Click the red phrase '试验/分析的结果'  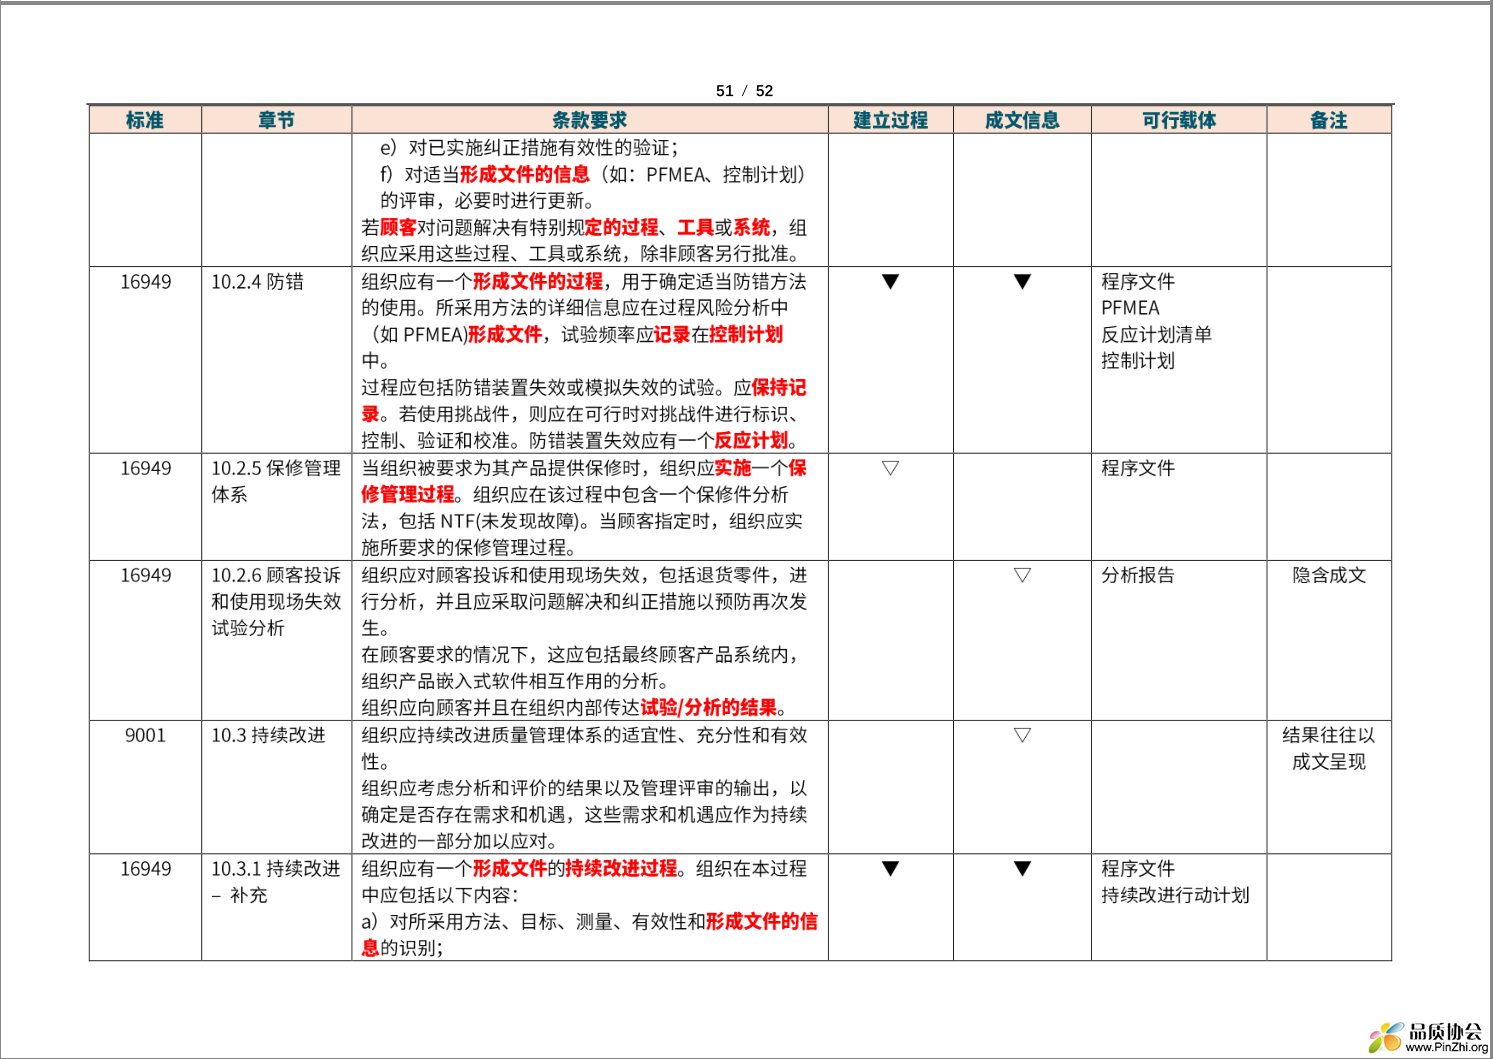(709, 708)
